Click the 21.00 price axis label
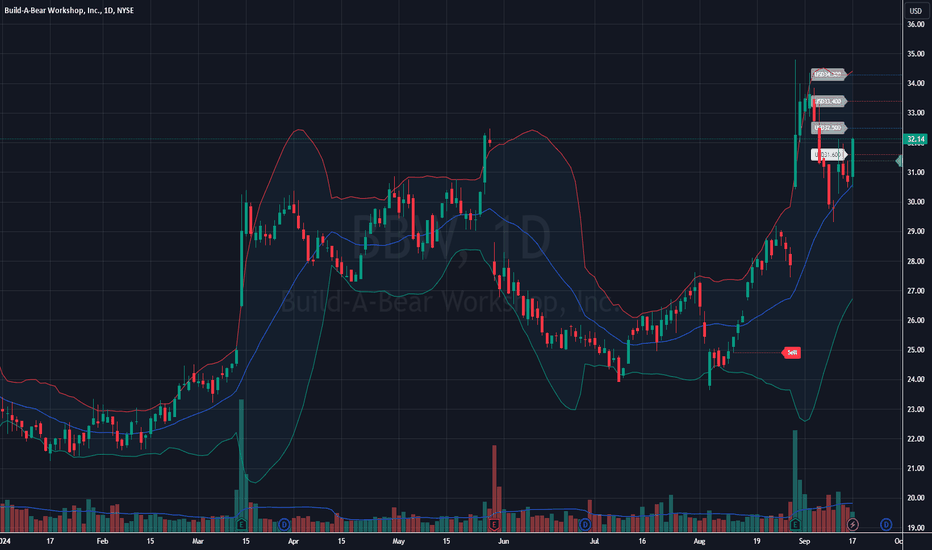 point(915,468)
